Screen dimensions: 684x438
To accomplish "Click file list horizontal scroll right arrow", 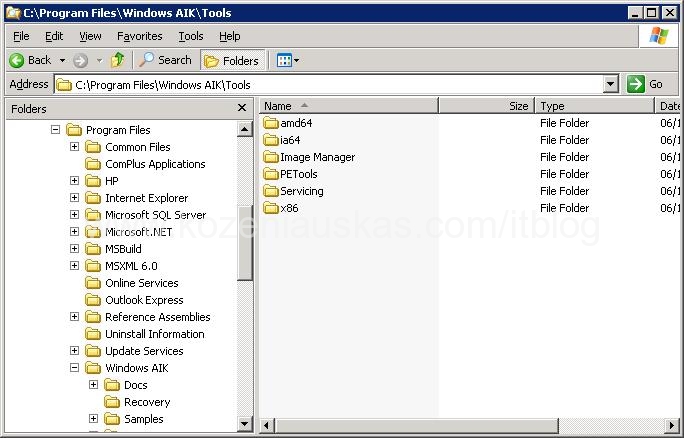I will (x=673, y=425).
